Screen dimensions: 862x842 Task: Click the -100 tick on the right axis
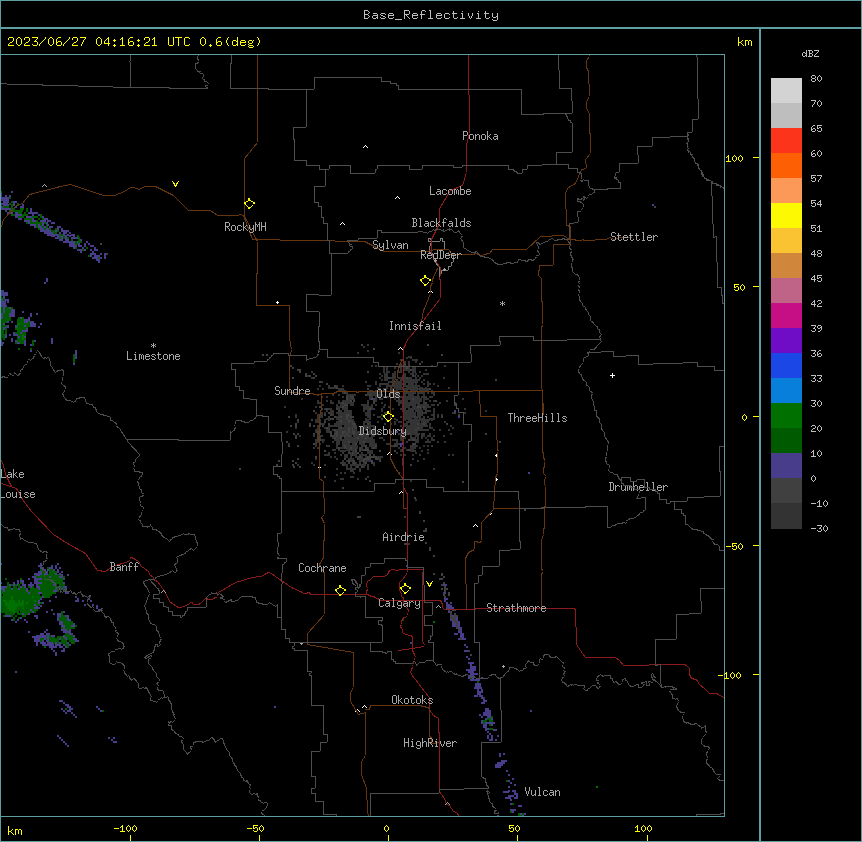click(x=730, y=675)
